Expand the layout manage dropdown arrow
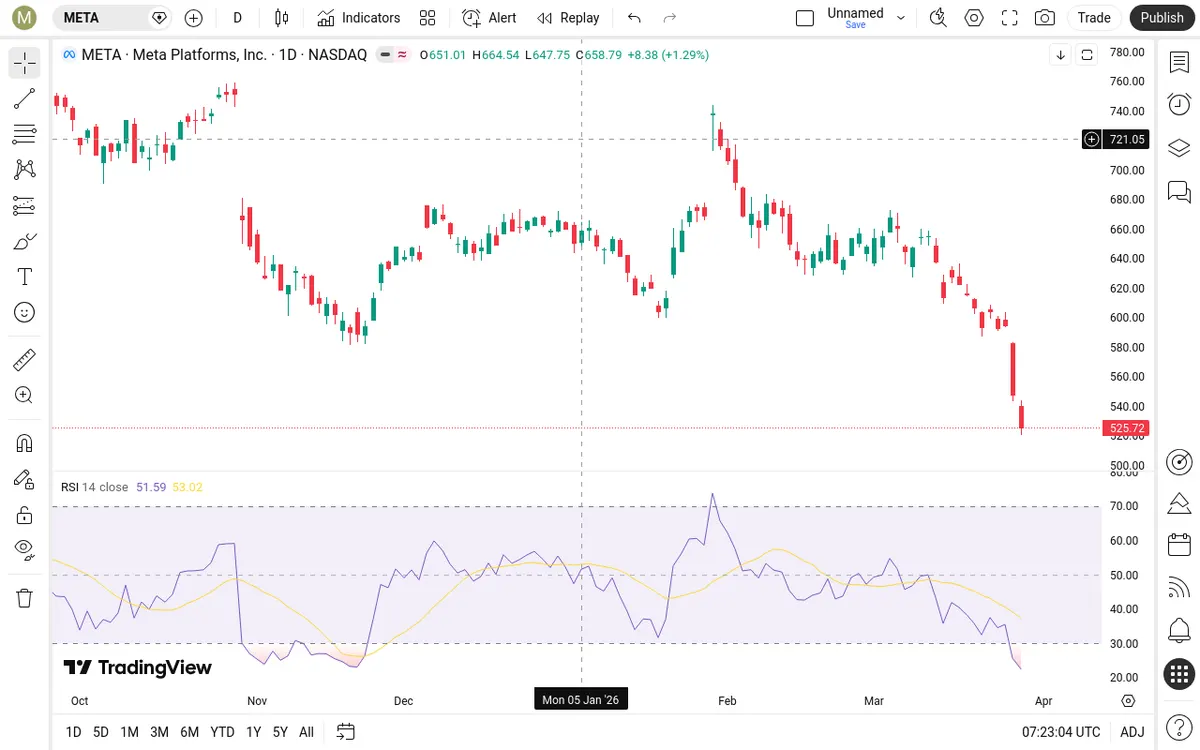The width and height of the screenshot is (1200, 750). (901, 17)
